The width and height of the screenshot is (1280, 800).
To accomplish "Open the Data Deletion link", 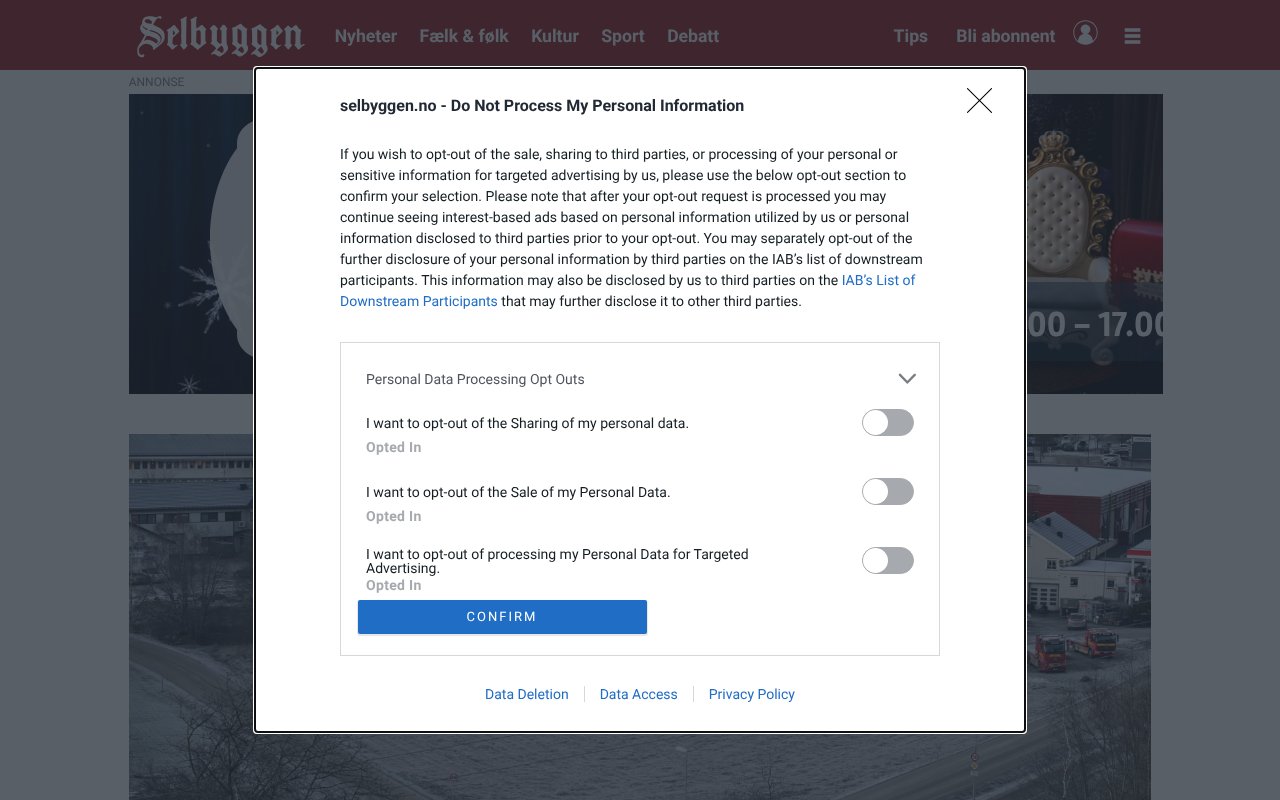I will (526, 694).
